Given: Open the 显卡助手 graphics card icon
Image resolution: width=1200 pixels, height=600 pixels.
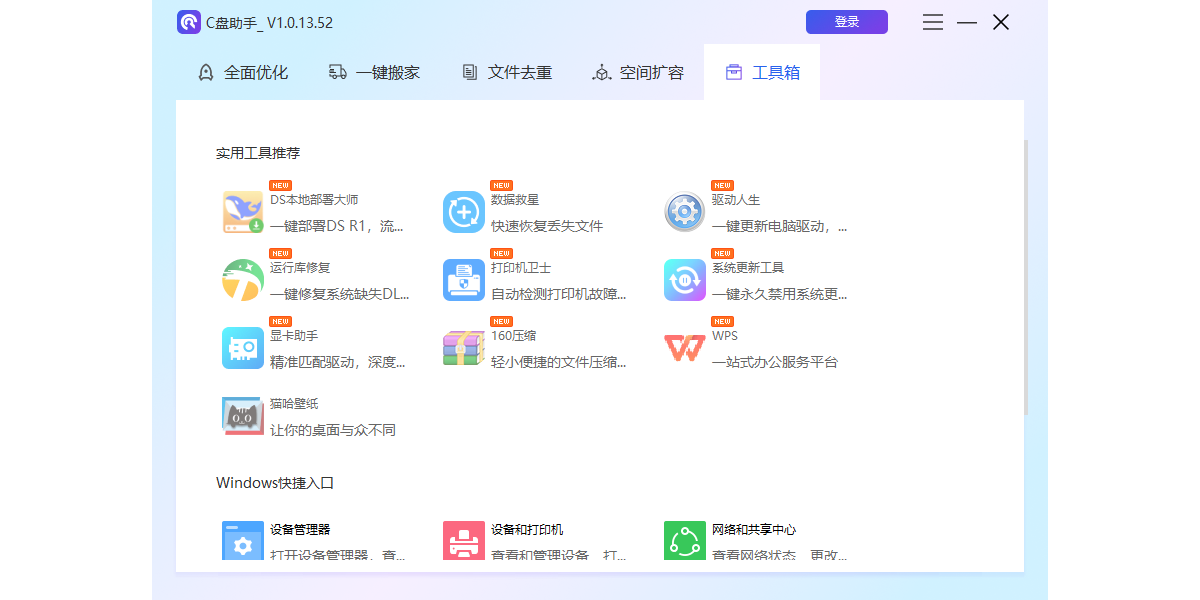Looking at the screenshot, I should coord(242,348).
